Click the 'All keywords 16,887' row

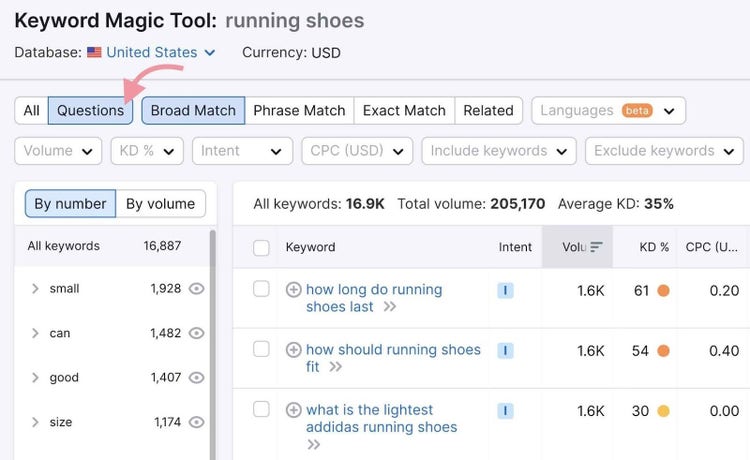pos(112,246)
